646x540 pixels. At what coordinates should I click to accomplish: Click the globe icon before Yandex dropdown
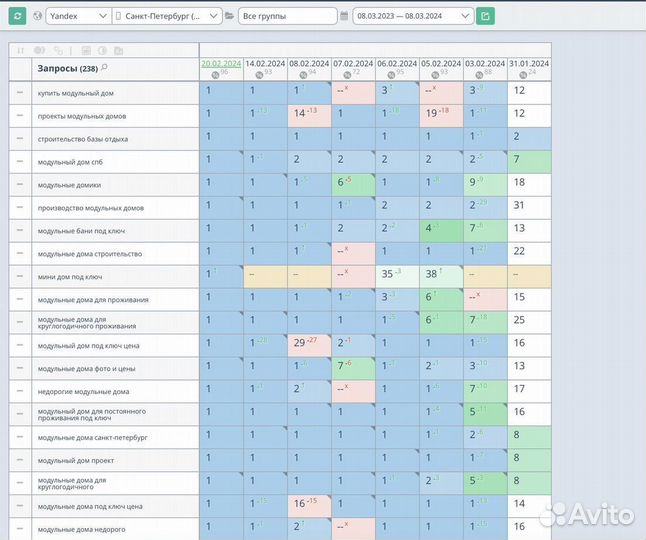pos(37,16)
